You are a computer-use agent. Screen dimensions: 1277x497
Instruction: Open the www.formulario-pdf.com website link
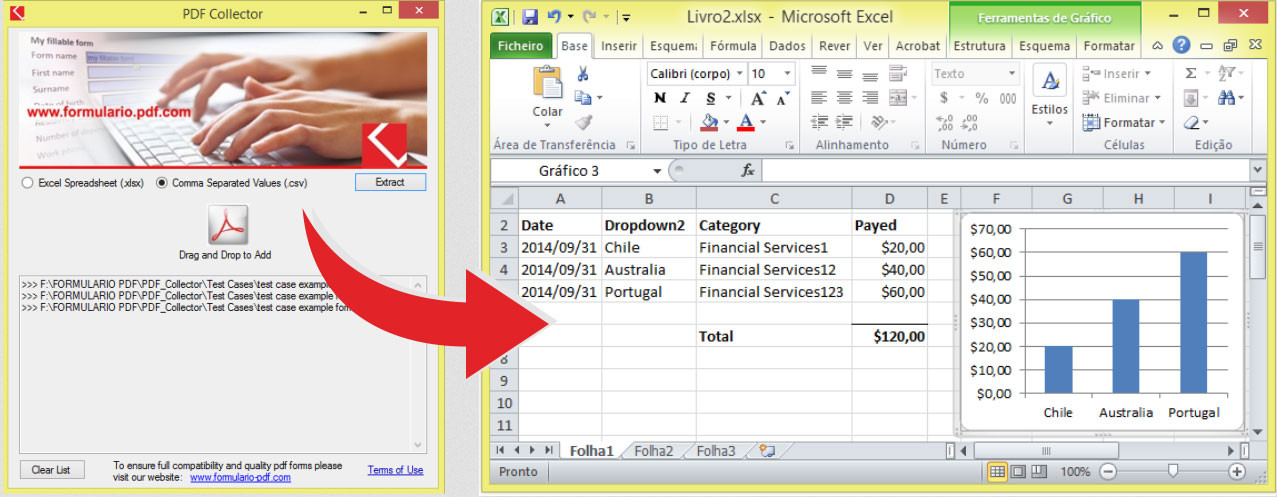240,478
